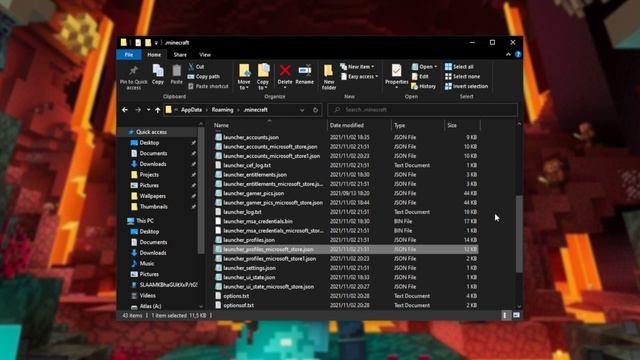This screenshot has width=640, height=360.
Task: Open Thumbnails folder in sidebar
Action: pos(153,207)
